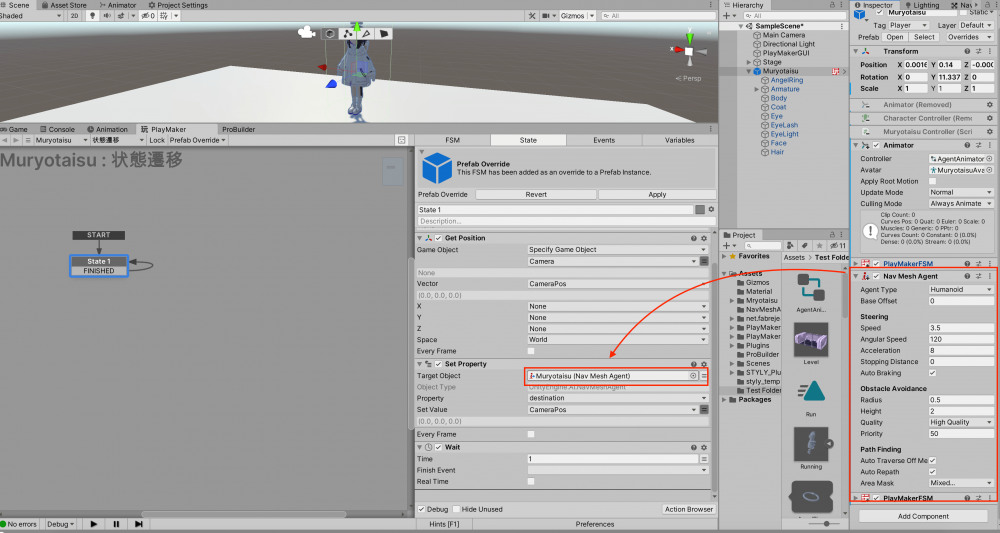
Task: Click the Prefab Open button
Action: 895,37
